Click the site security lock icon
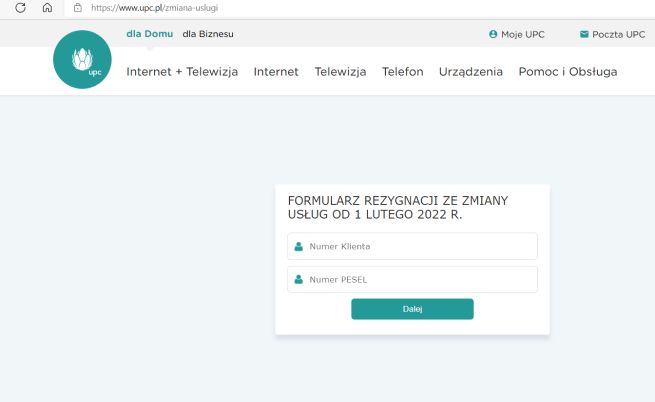This screenshot has width=655, height=402. click(x=78, y=8)
